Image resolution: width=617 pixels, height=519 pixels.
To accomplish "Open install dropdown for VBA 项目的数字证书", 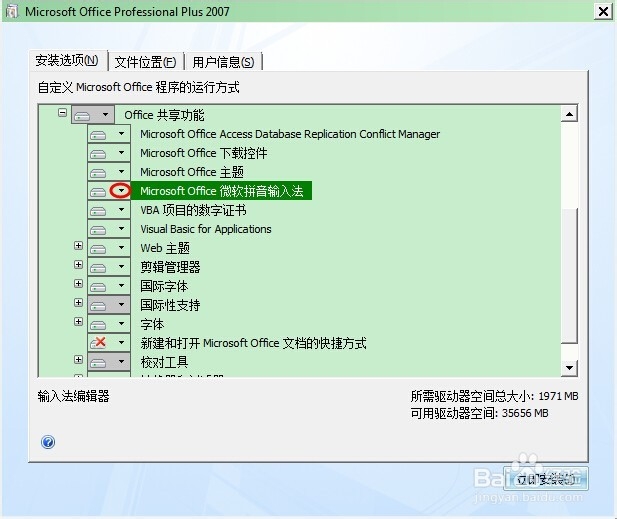I will click(x=121, y=210).
